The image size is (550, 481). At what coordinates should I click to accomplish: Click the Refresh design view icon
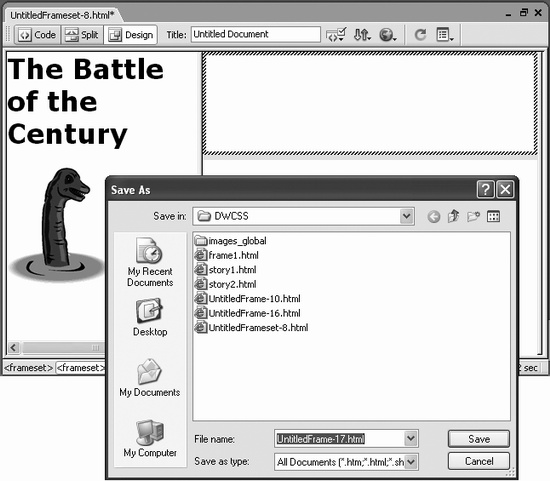pyautogui.click(x=420, y=34)
